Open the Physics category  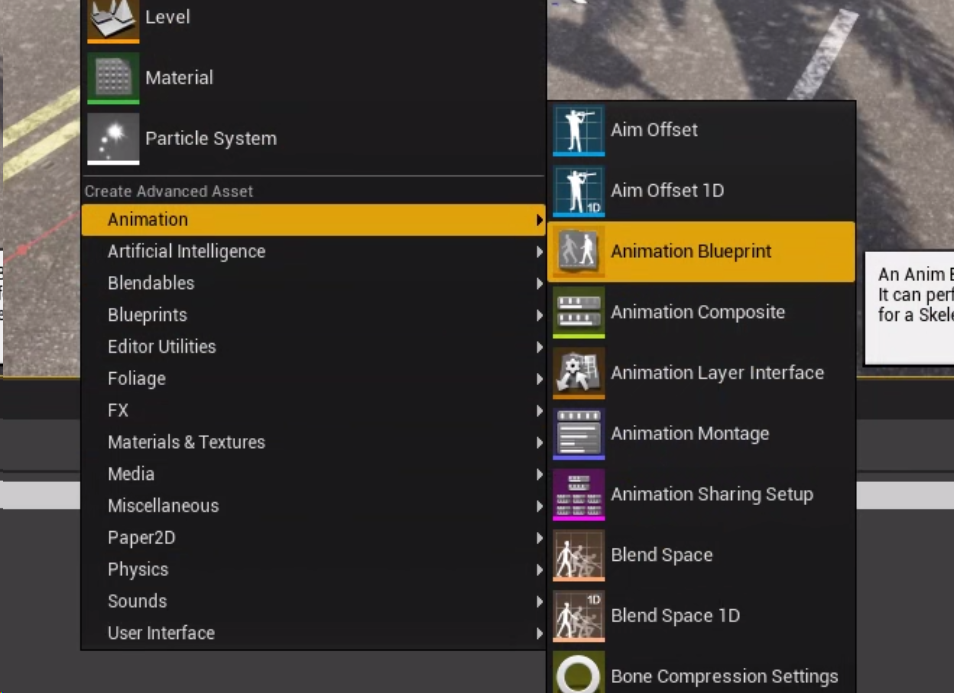(x=138, y=570)
